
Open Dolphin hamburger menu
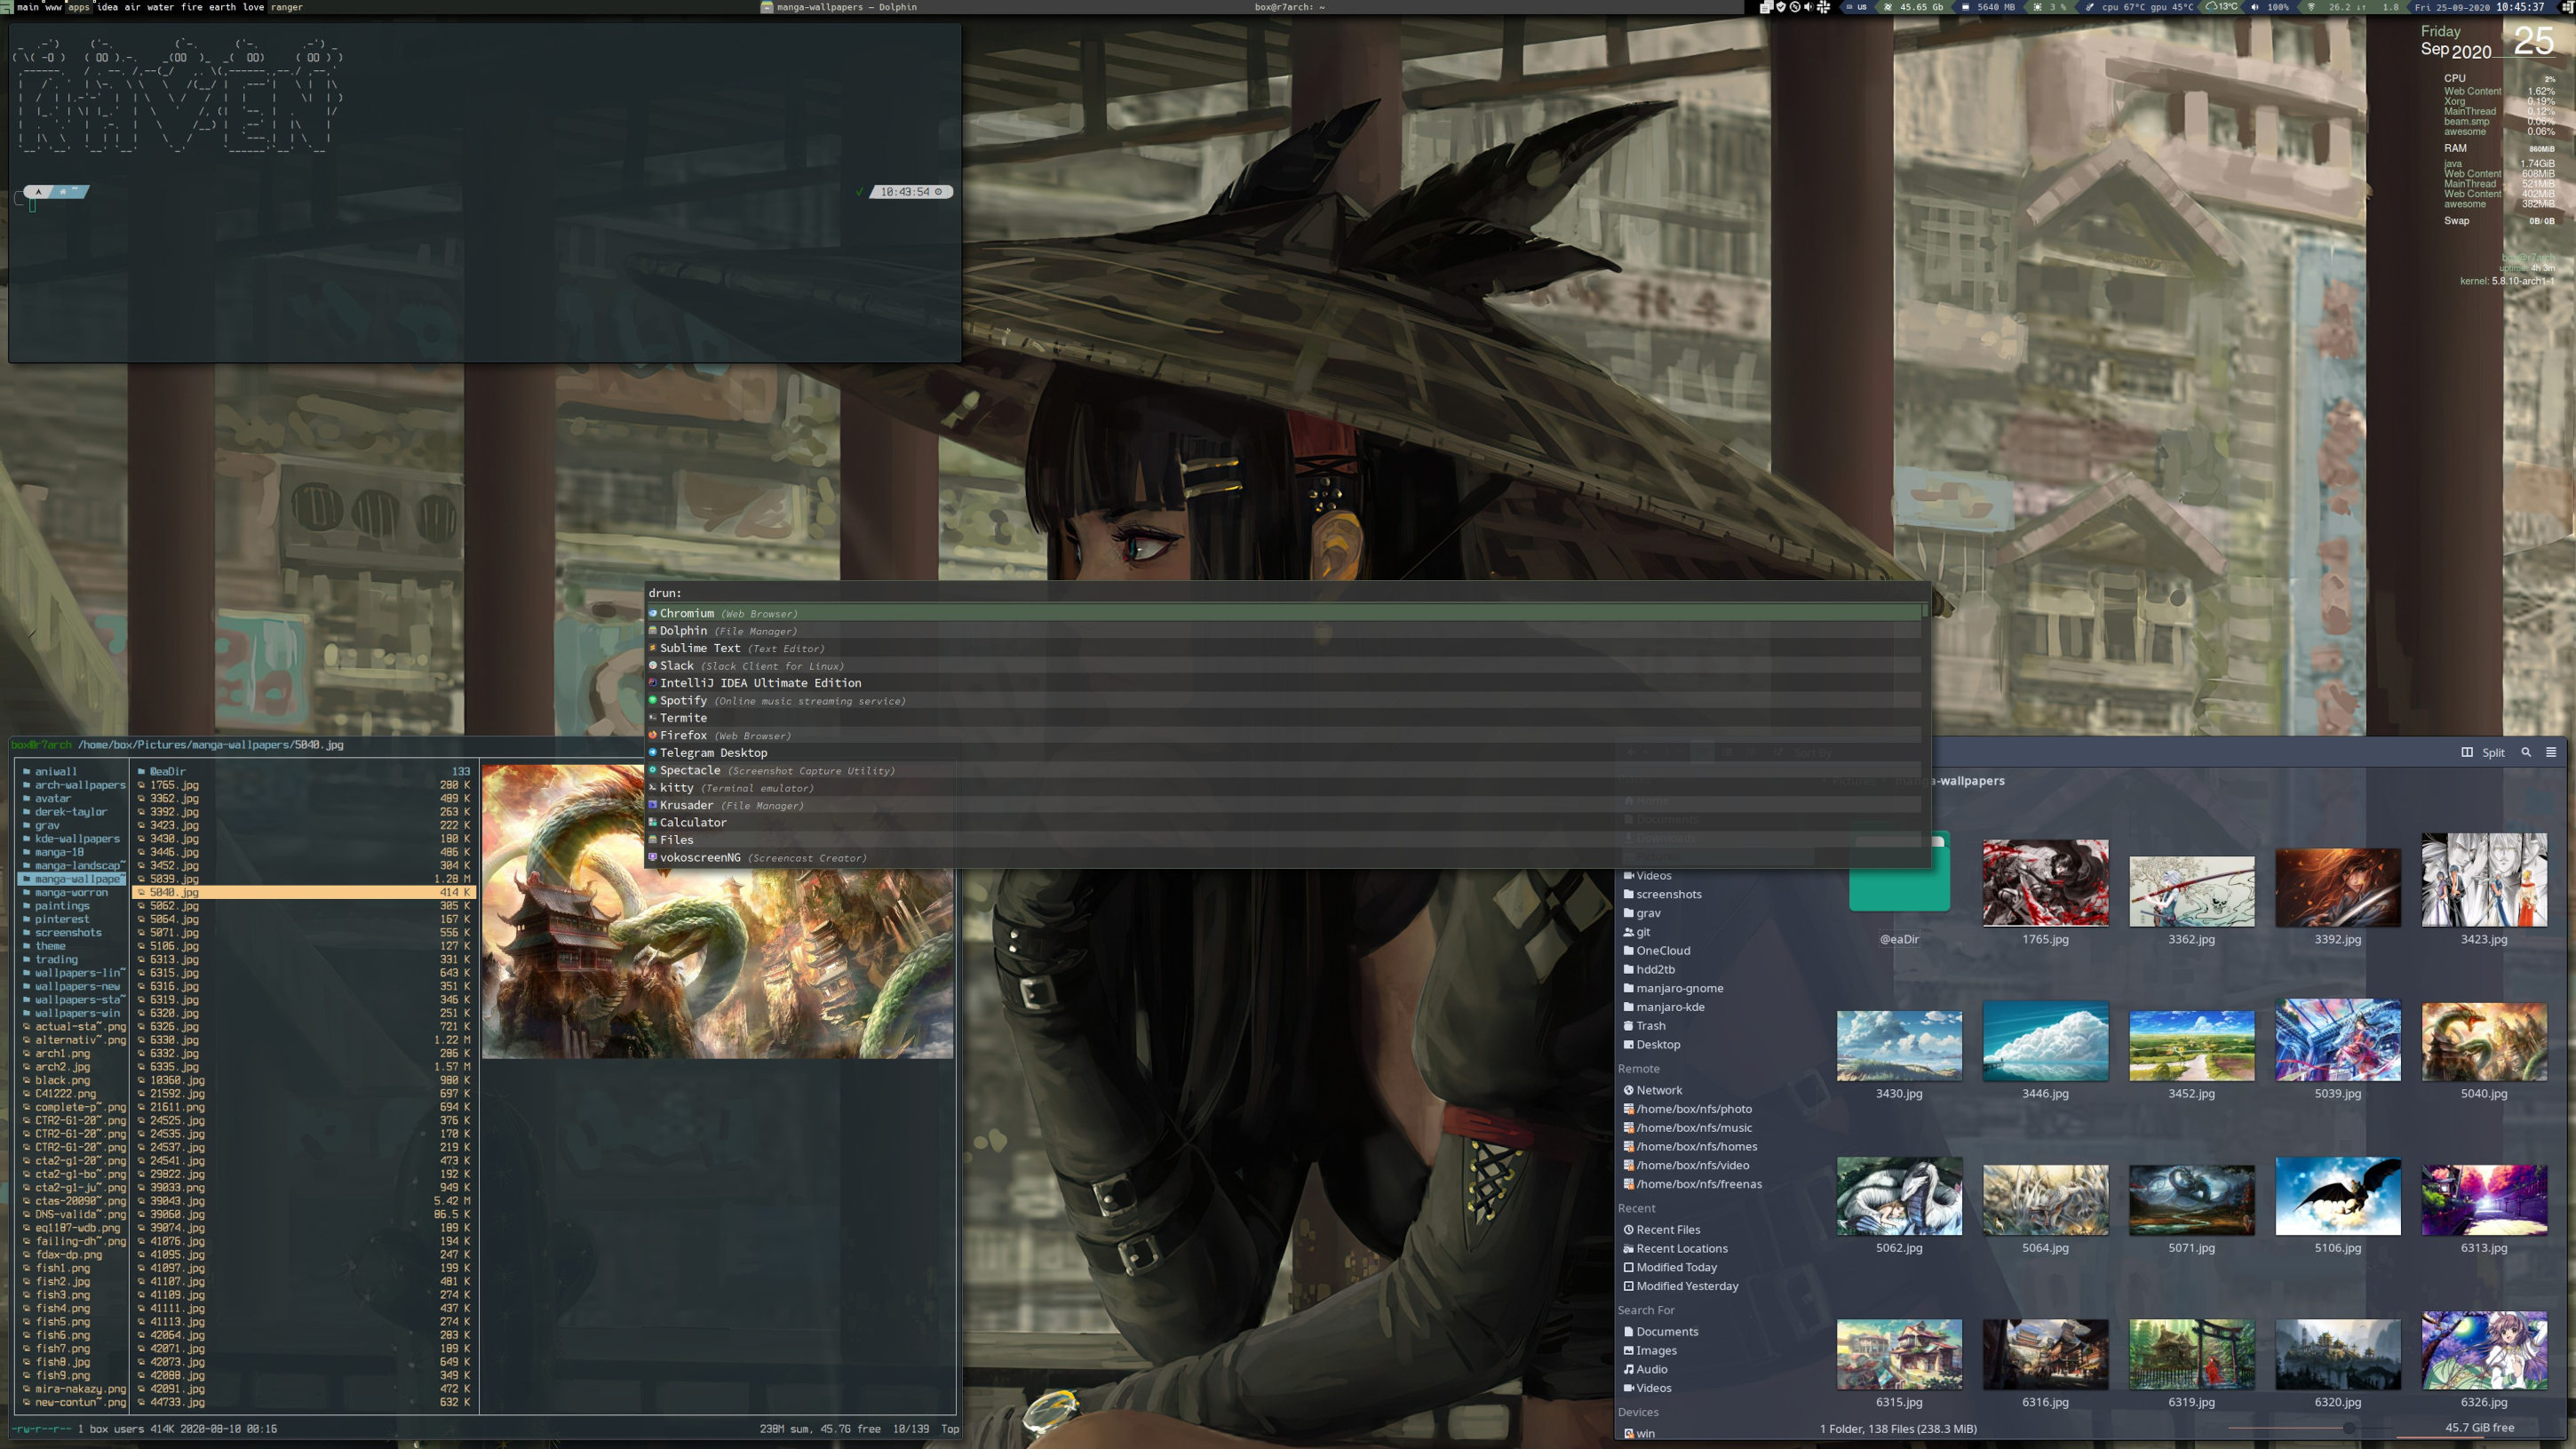tap(2550, 752)
